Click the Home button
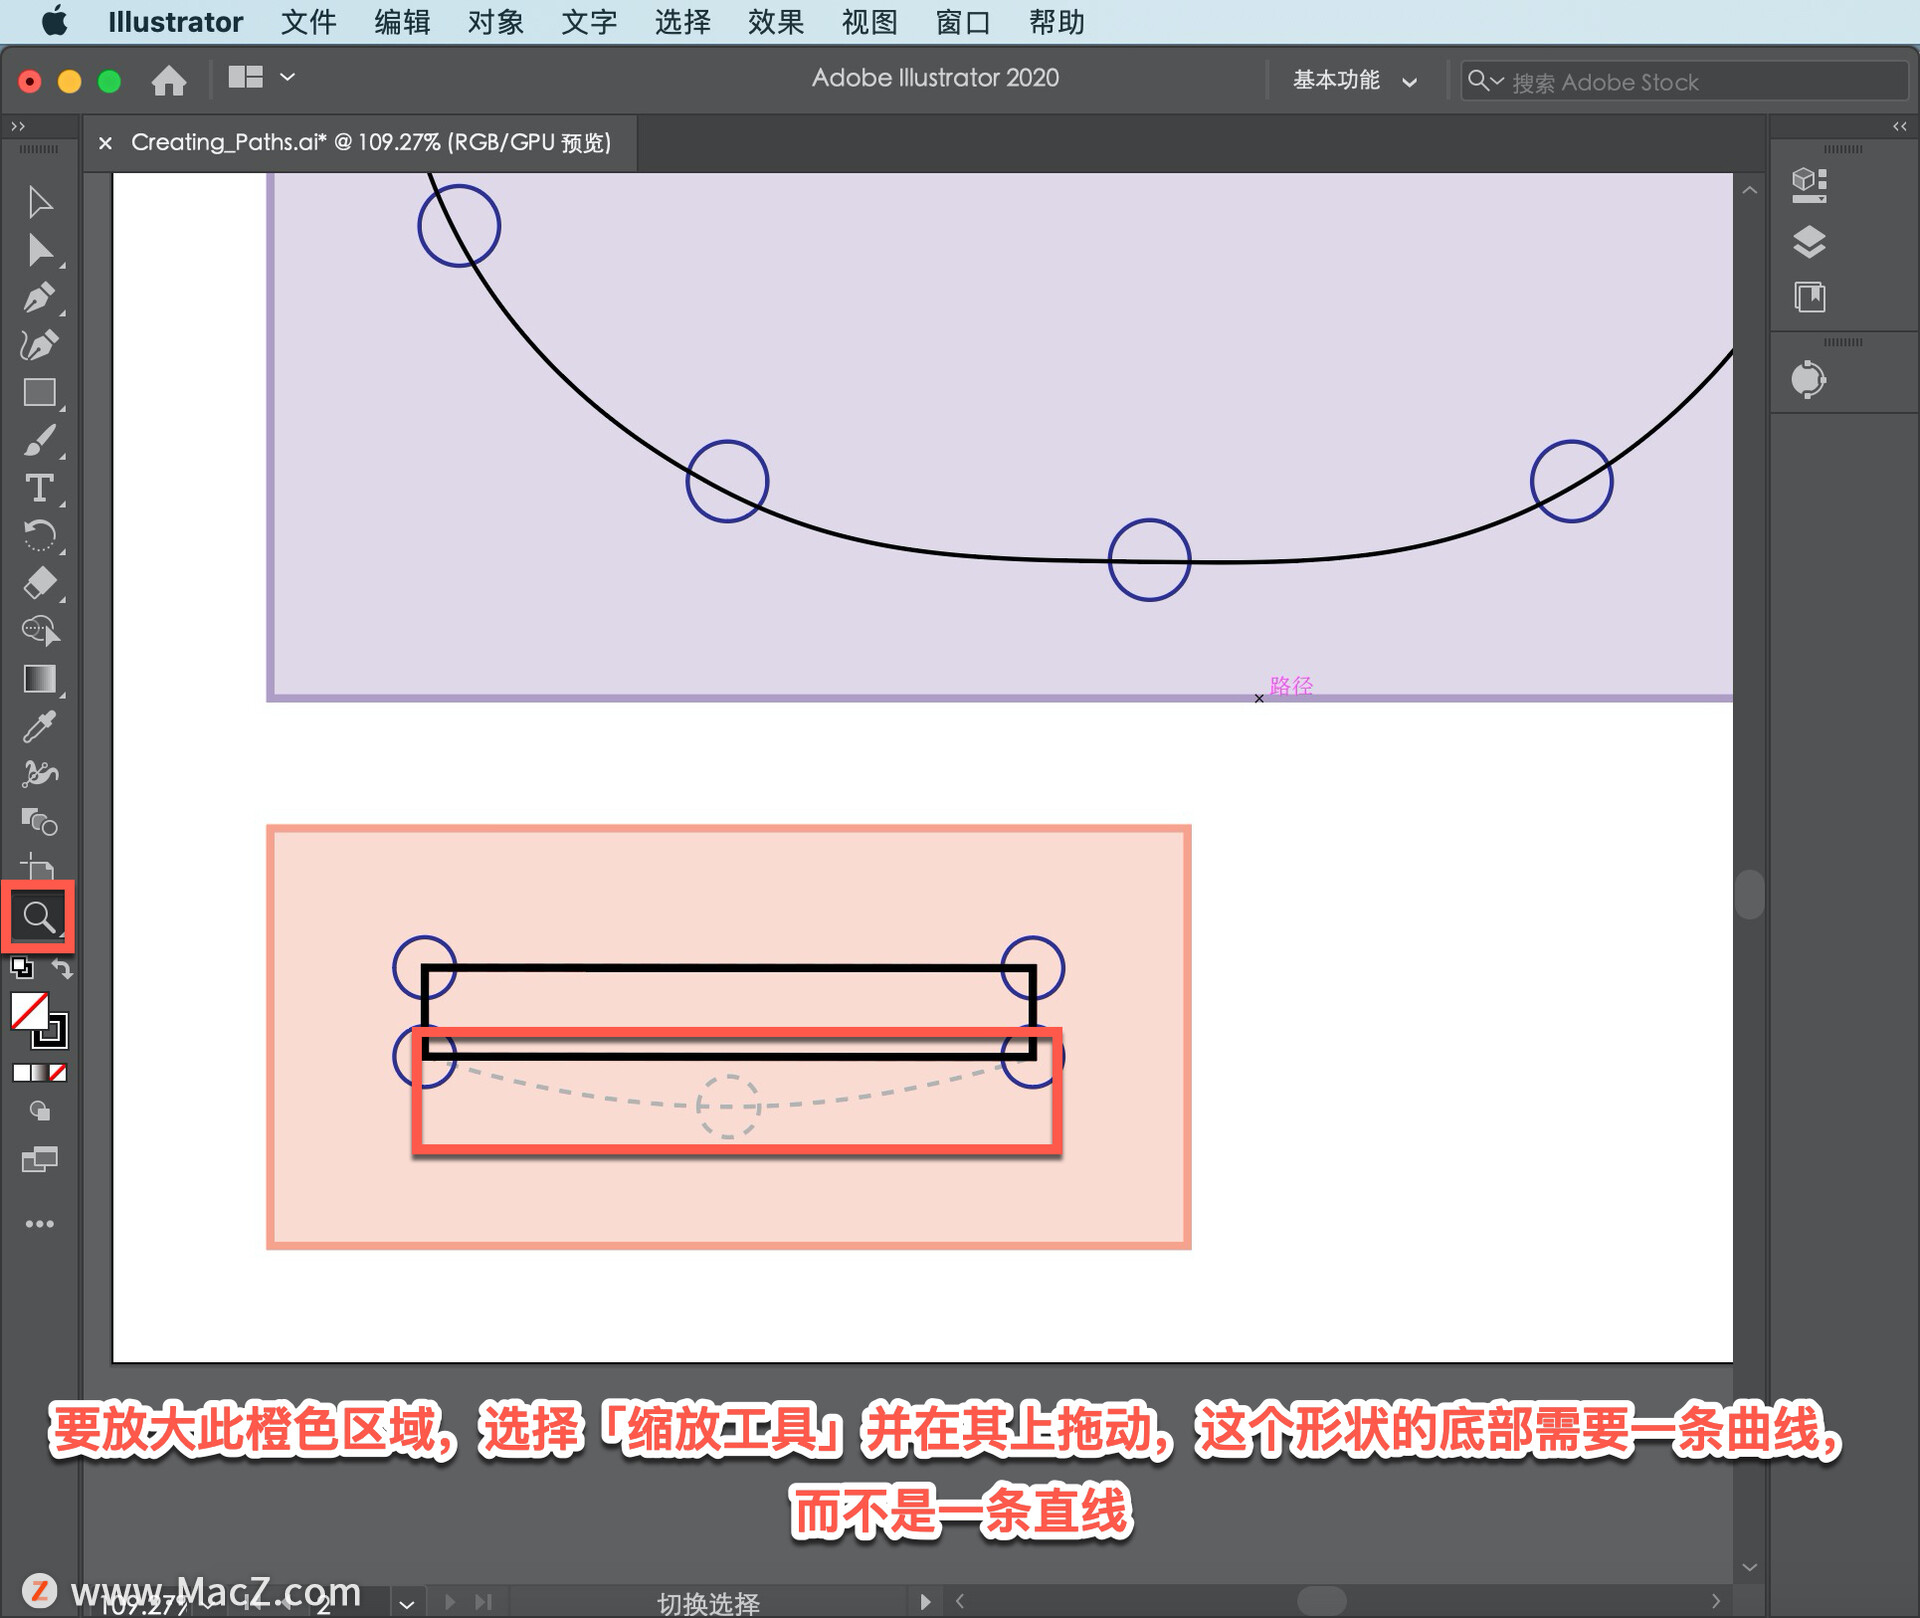 tap(169, 80)
